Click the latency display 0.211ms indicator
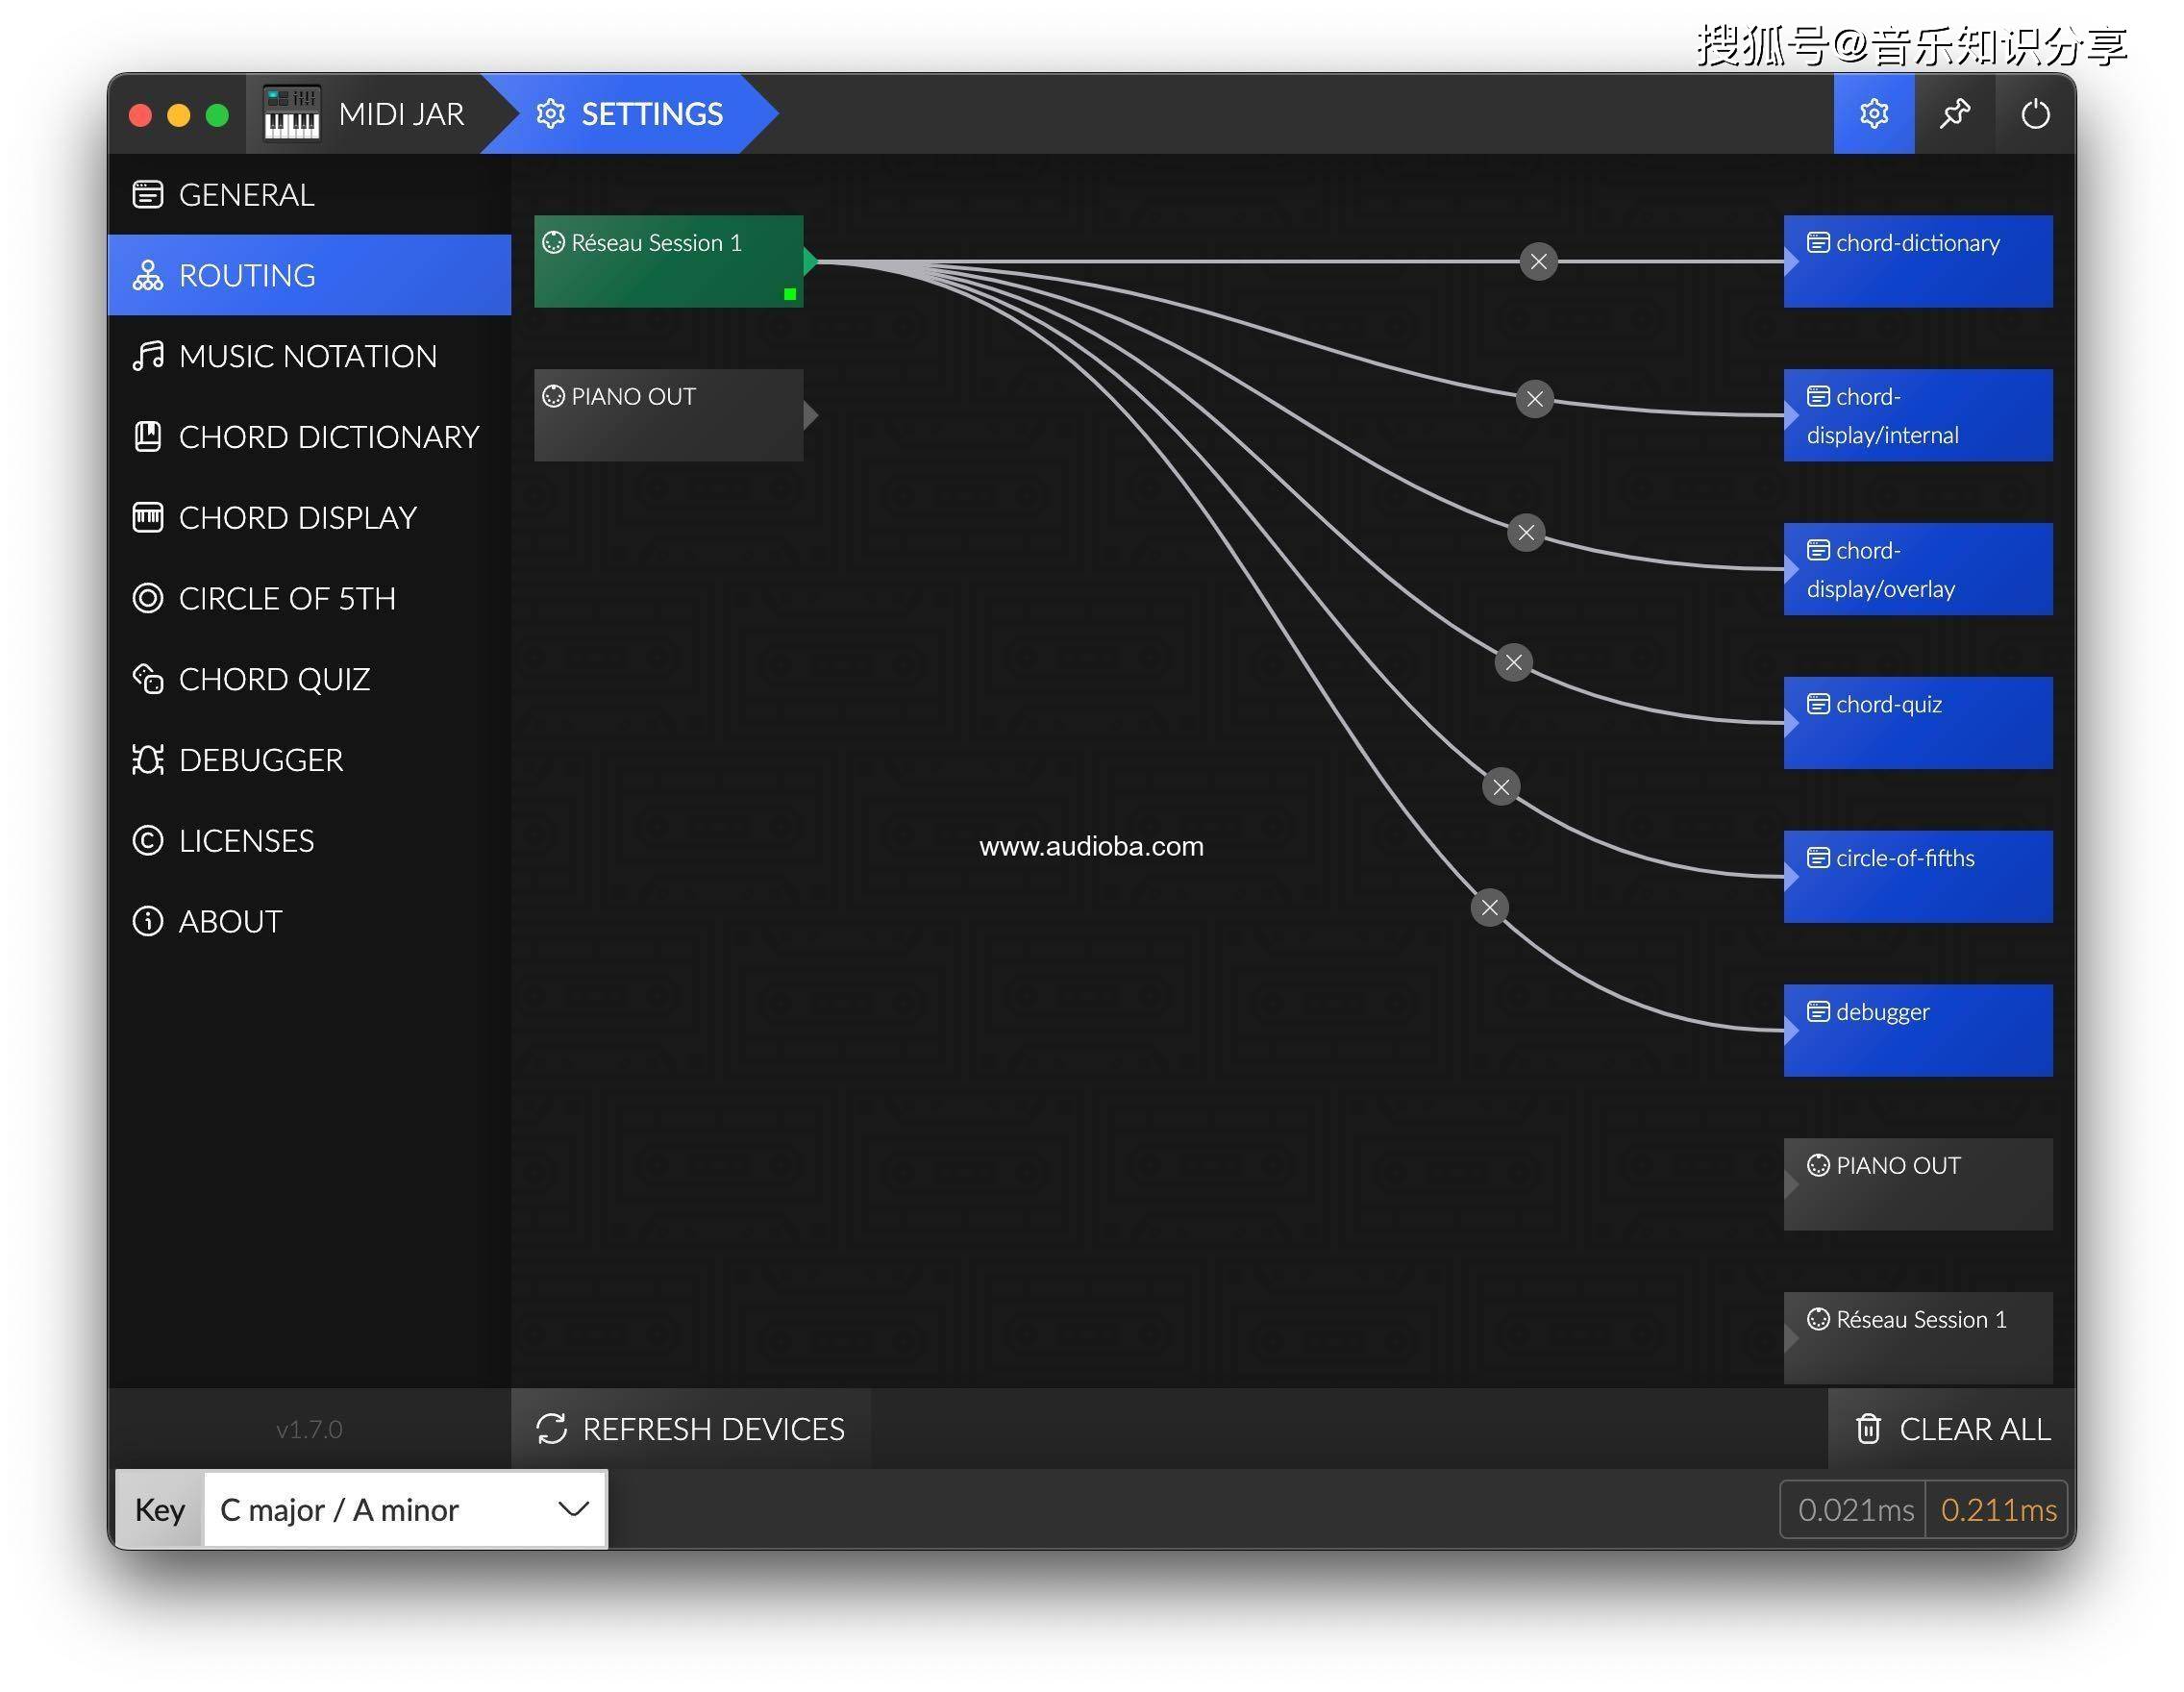This screenshot has width=2184, height=1692. (x=1998, y=1507)
